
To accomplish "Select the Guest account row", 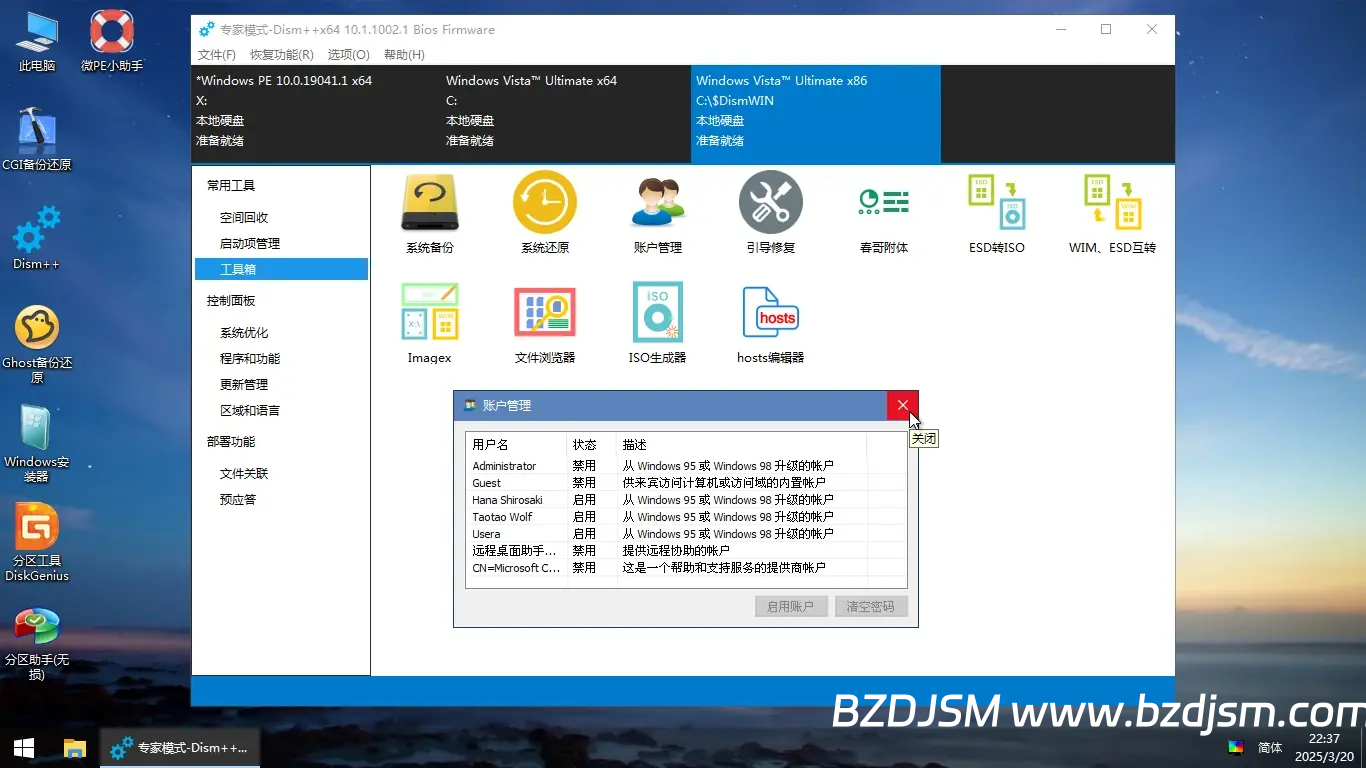I will 686,483.
